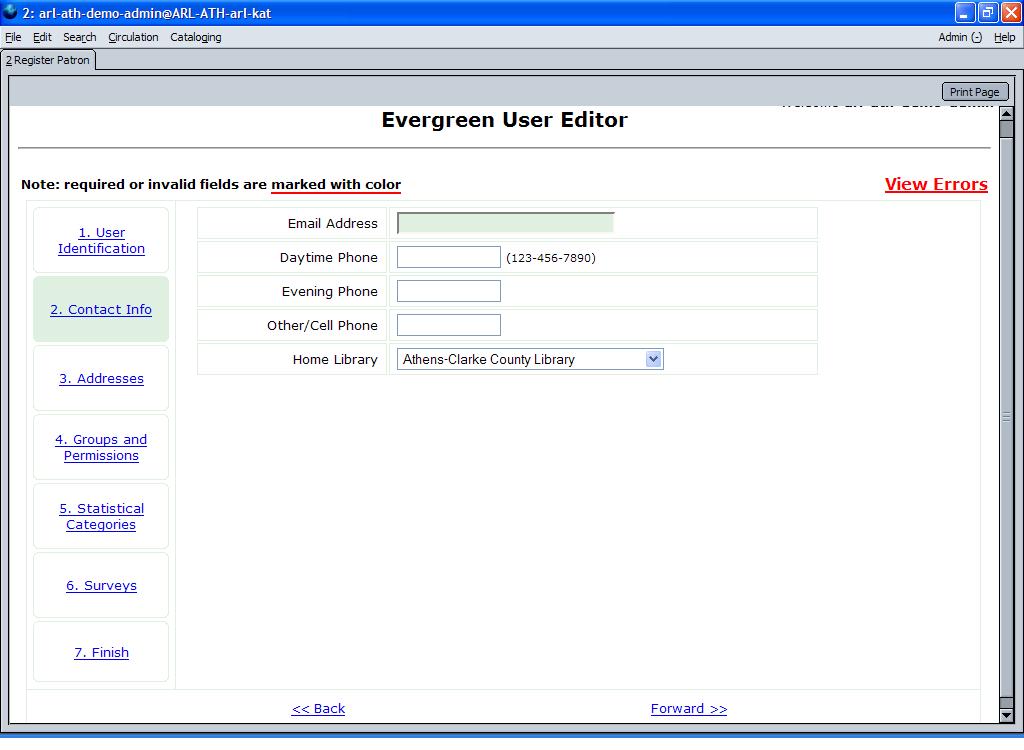1024x750 pixels.
Task: Open the Cataloging menu
Action: [196, 37]
